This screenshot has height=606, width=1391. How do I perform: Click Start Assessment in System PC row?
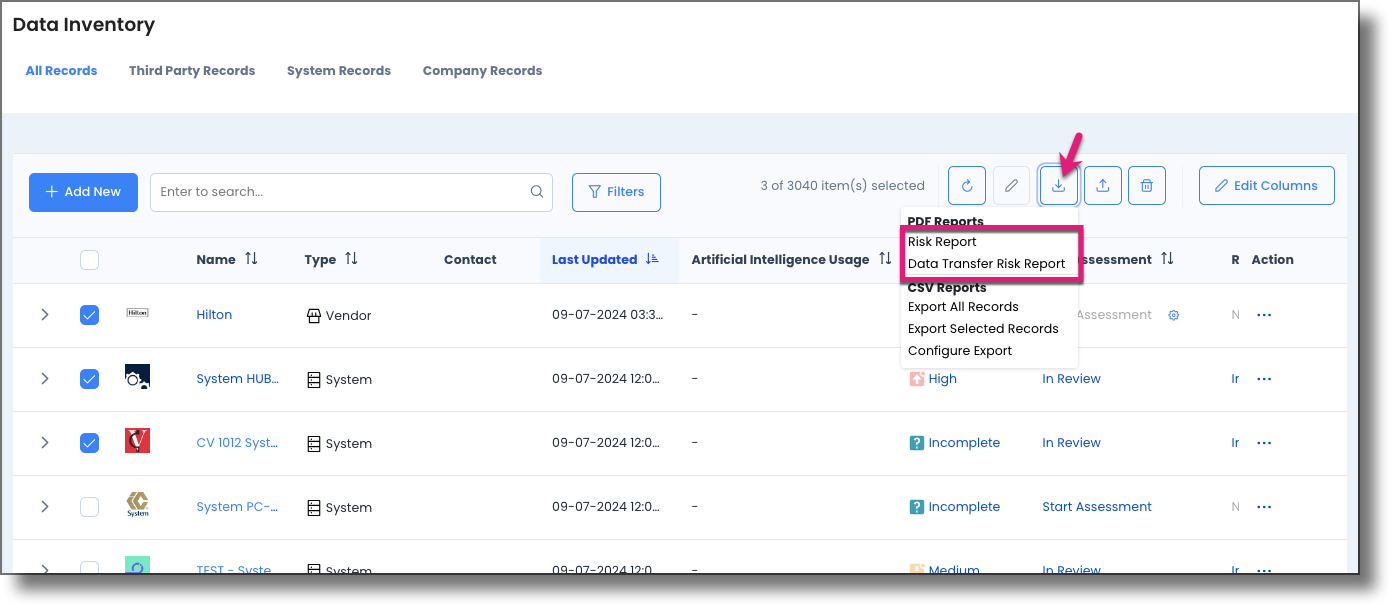click(1097, 507)
